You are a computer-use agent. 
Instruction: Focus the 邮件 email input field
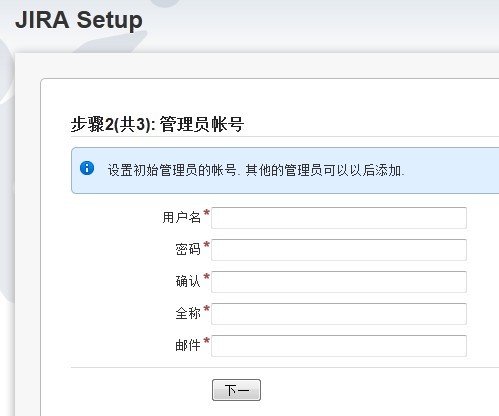[x=339, y=346]
